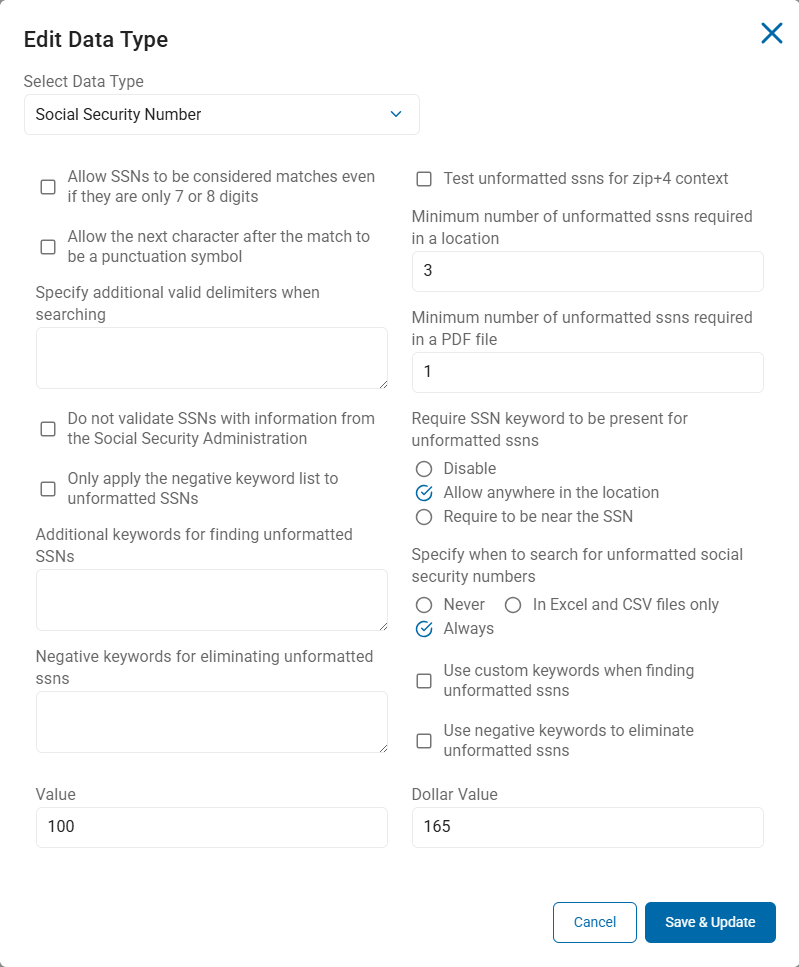Check Use negative keywords to eliminate
This screenshot has height=967, width=799.
pos(424,741)
